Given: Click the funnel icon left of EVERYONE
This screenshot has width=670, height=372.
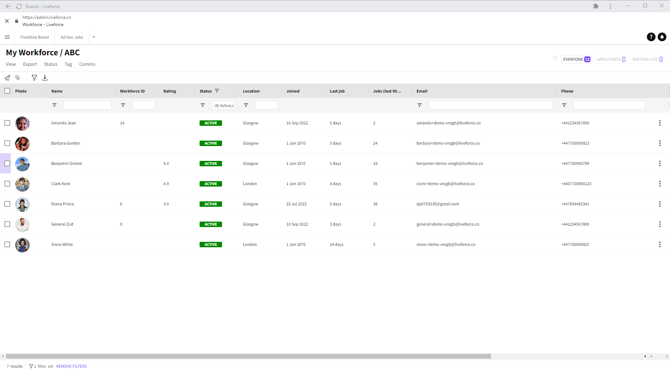Looking at the screenshot, I should (555, 59).
